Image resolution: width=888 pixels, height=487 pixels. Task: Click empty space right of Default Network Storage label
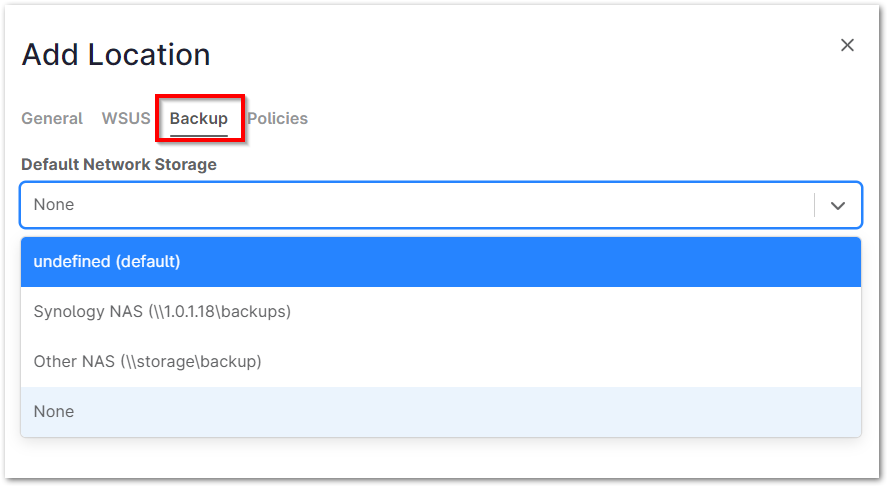click(540, 164)
